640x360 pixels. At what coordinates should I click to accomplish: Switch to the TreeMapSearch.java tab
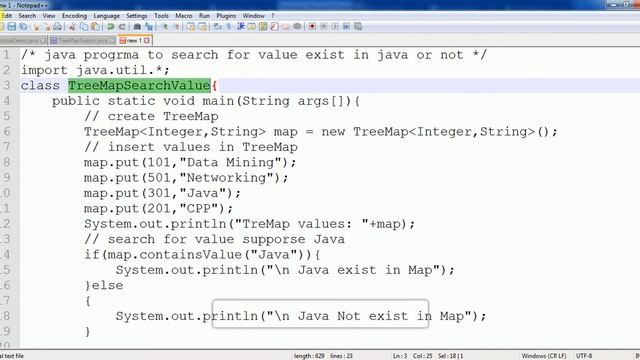click(x=82, y=40)
